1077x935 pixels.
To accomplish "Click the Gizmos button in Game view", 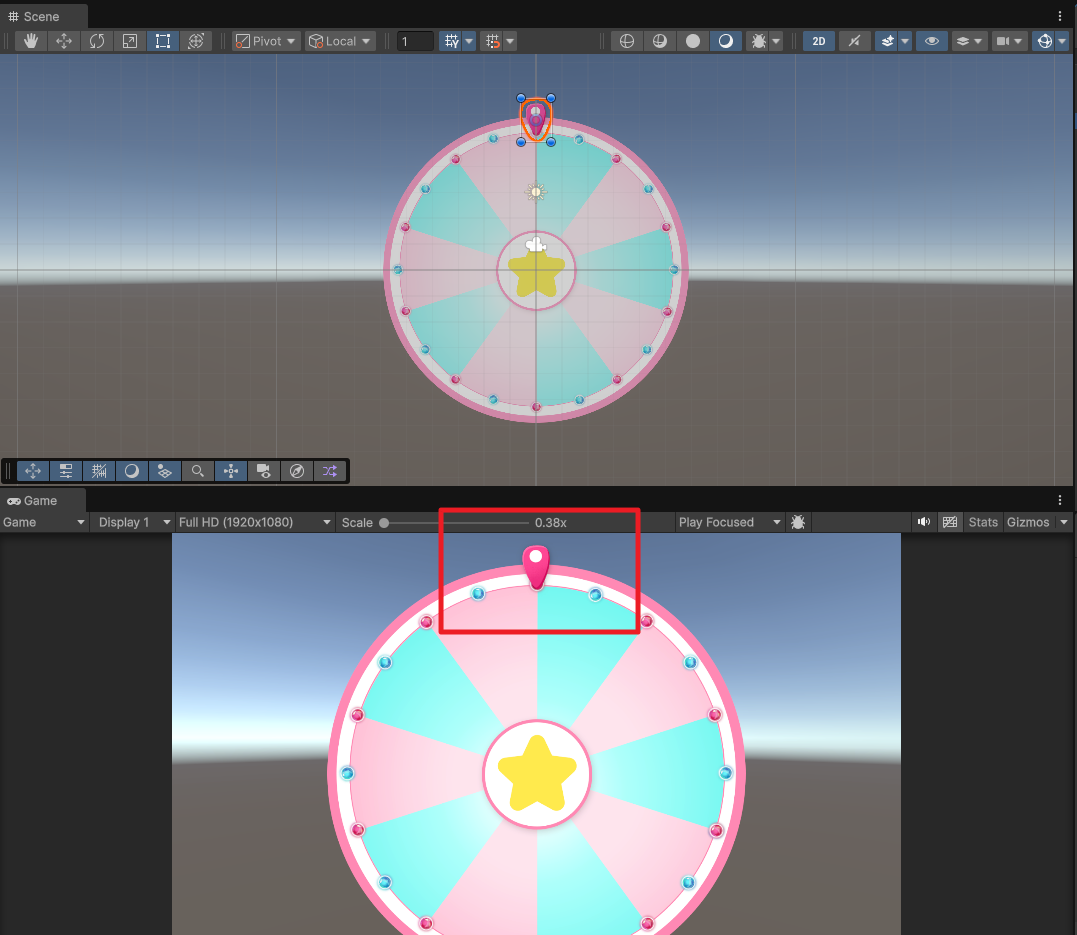I will (x=1028, y=522).
